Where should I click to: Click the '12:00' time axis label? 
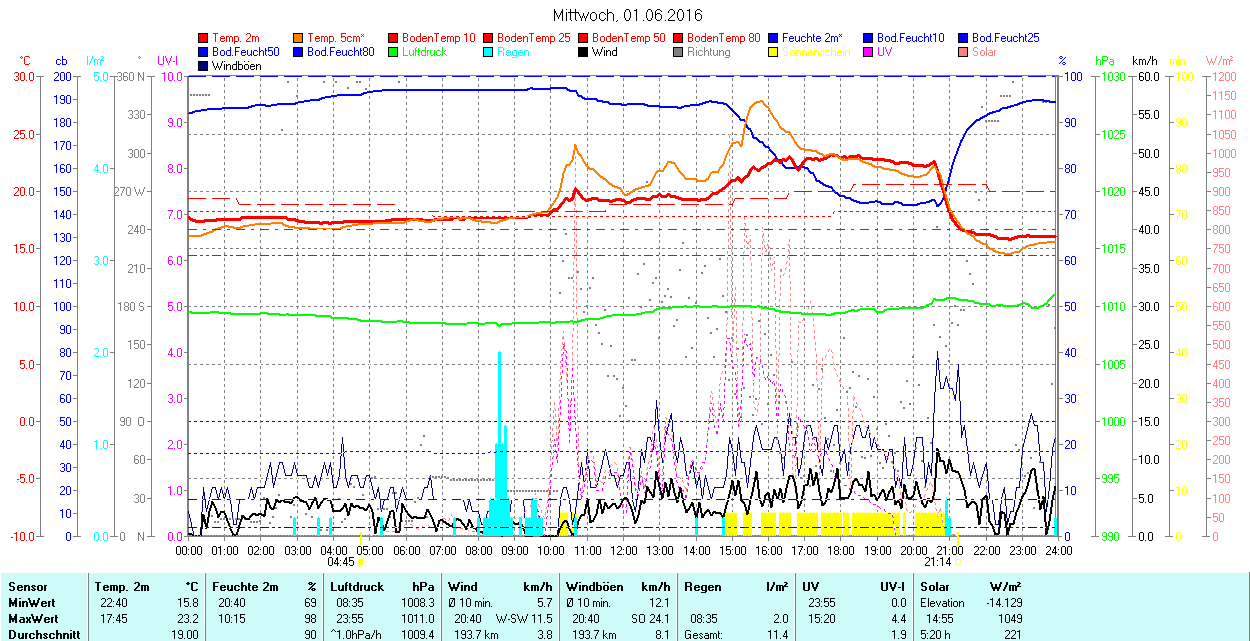click(x=624, y=549)
